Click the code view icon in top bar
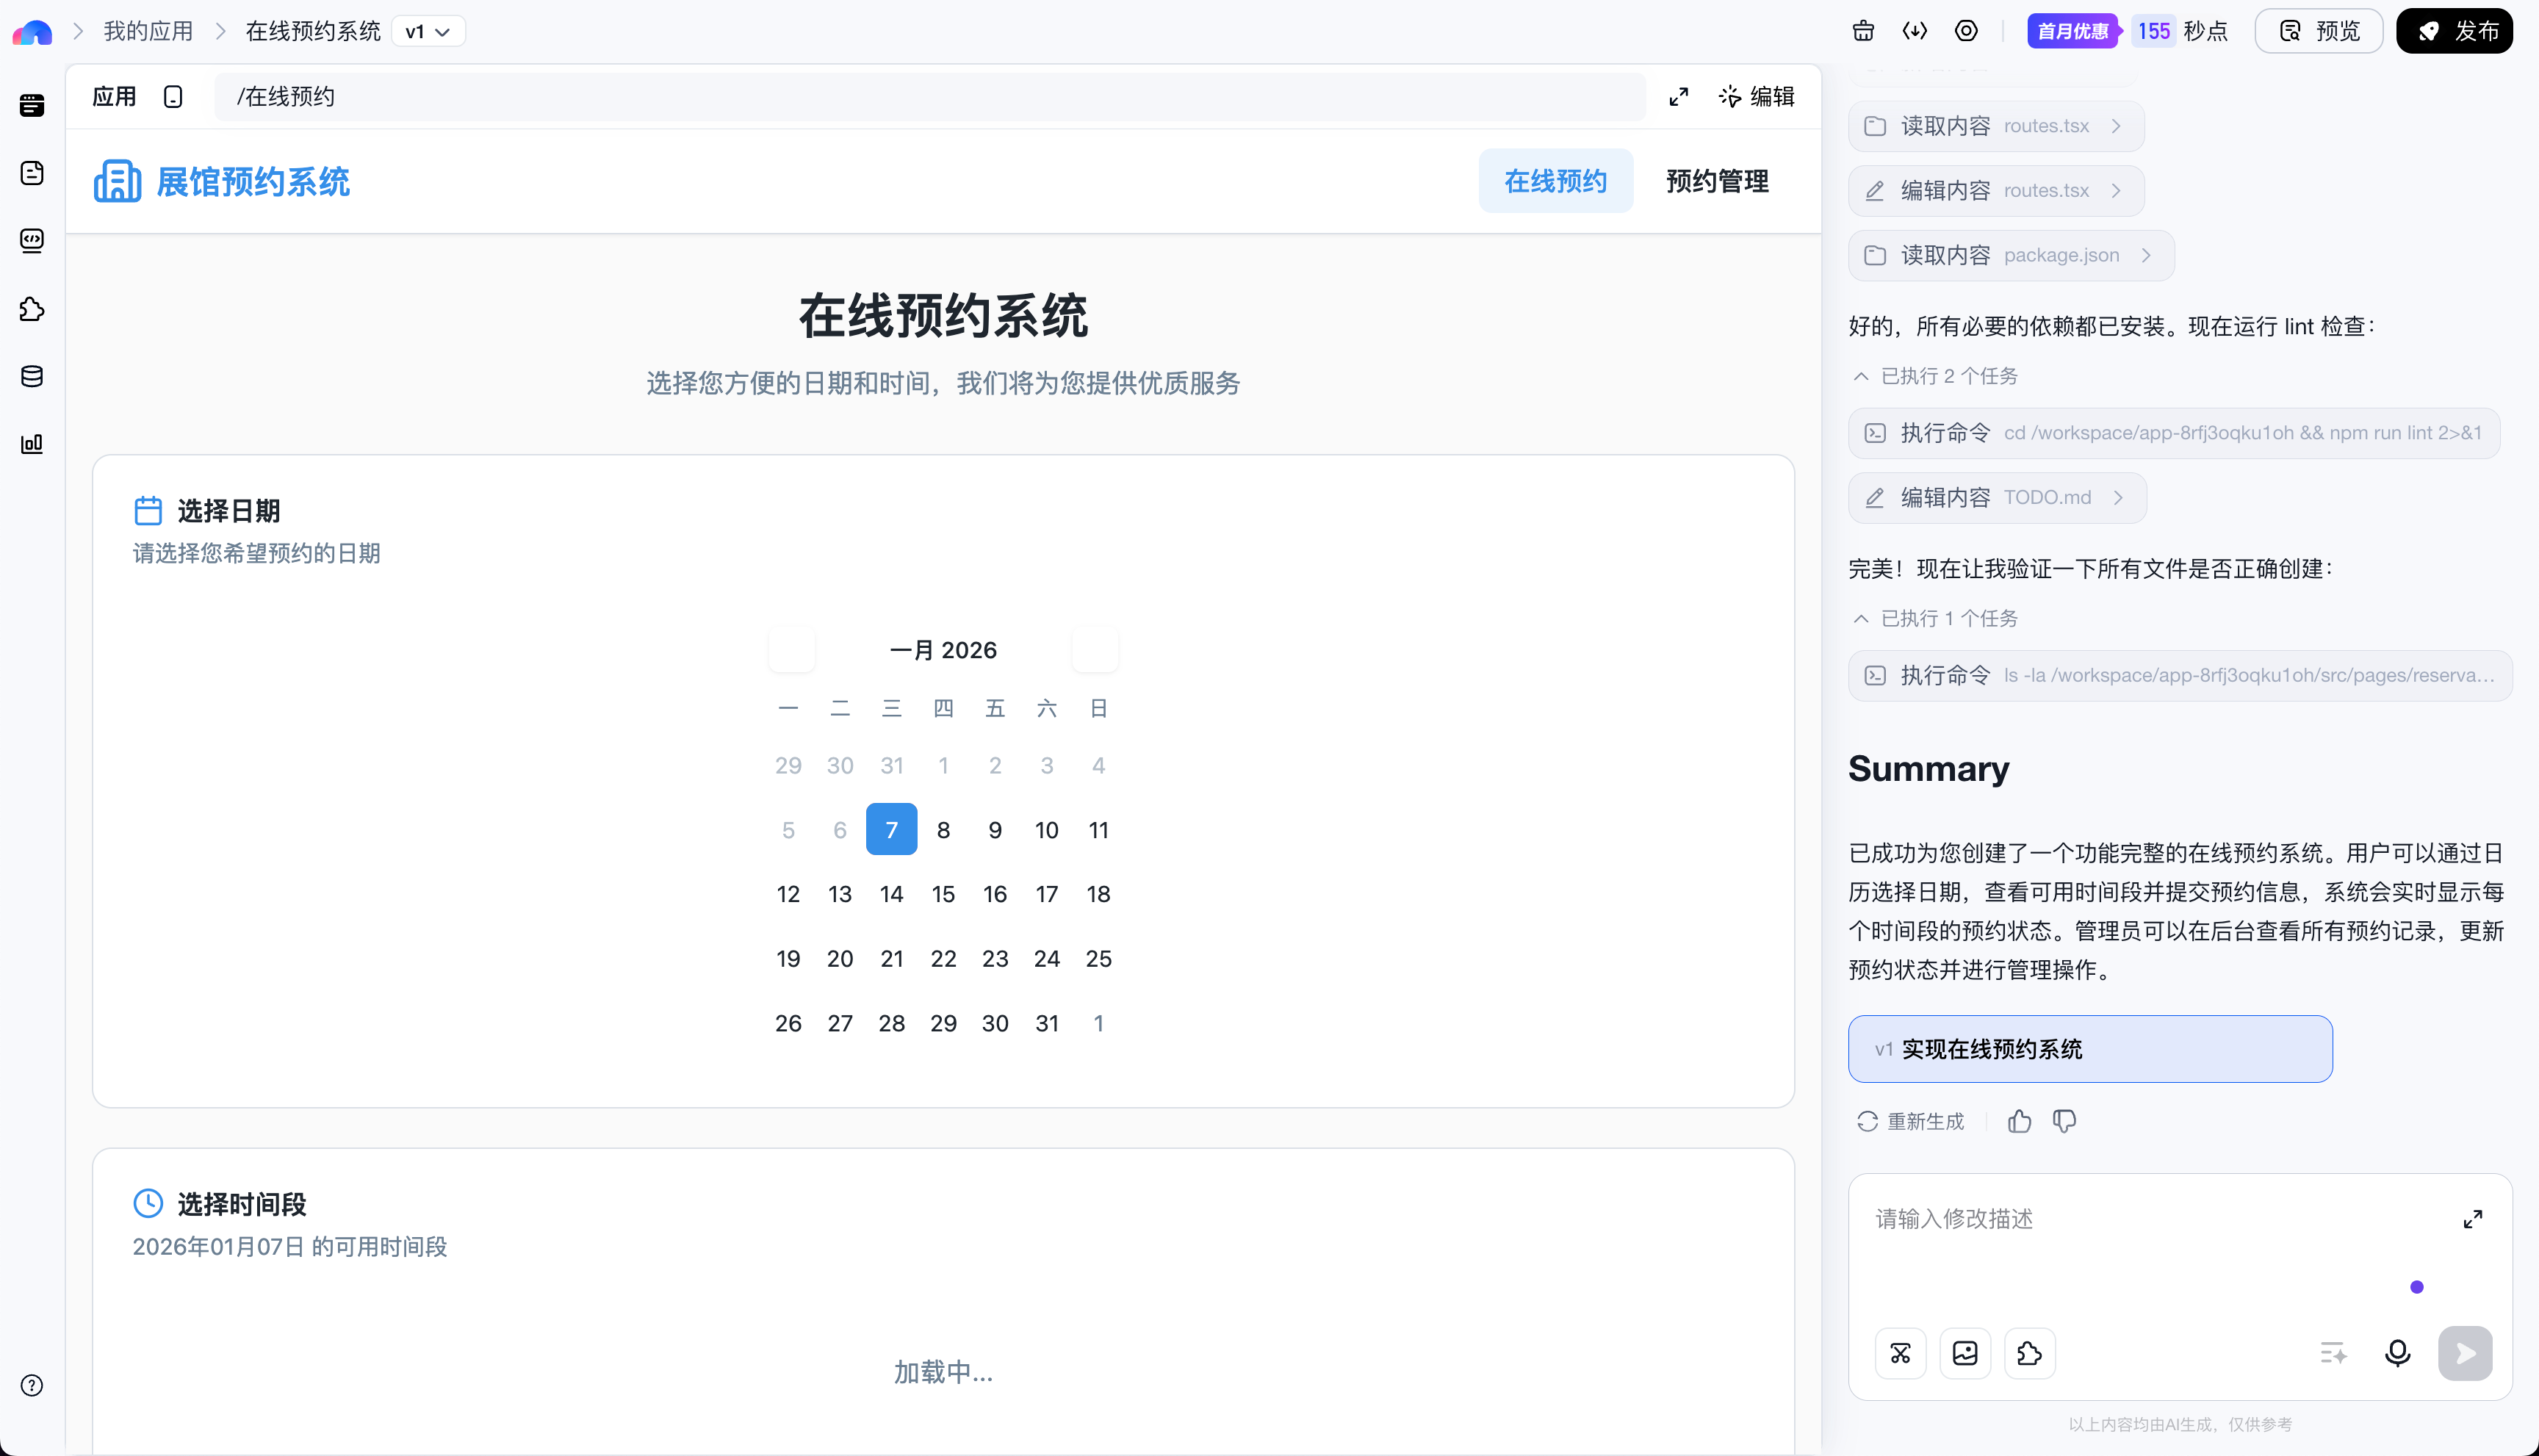Viewport: 2539px width, 1456px height. [x=1914, y=31]
